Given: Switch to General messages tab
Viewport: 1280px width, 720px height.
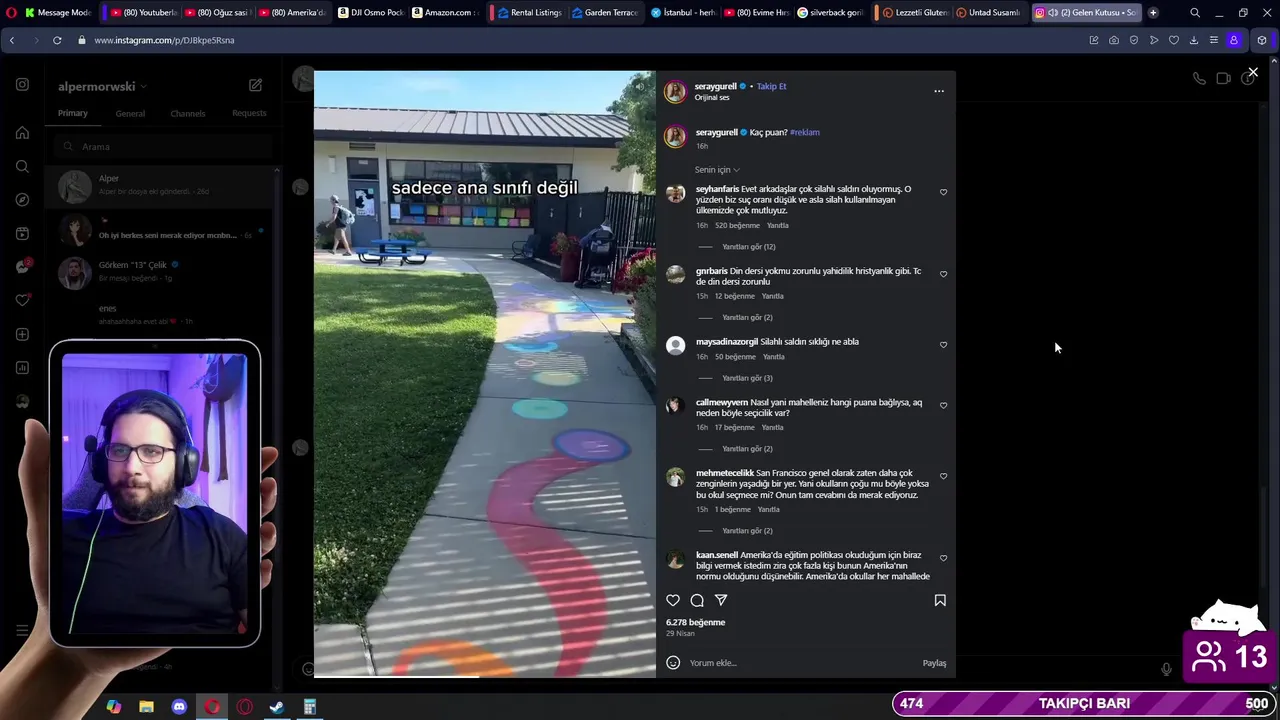Looking at the screenshot, I should tap(130, 113).
